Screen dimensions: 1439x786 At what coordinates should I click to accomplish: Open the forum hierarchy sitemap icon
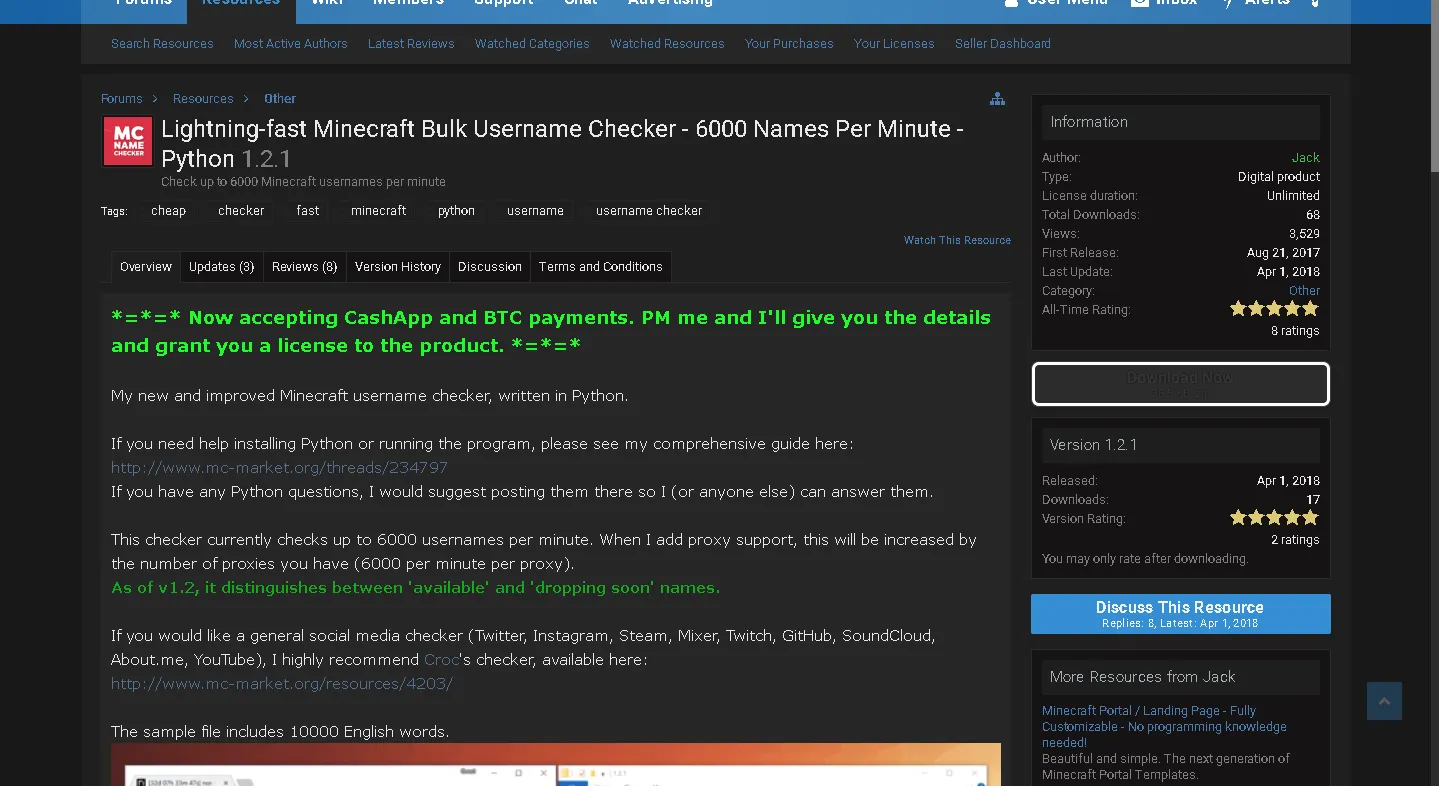click(x=997, y=99)
